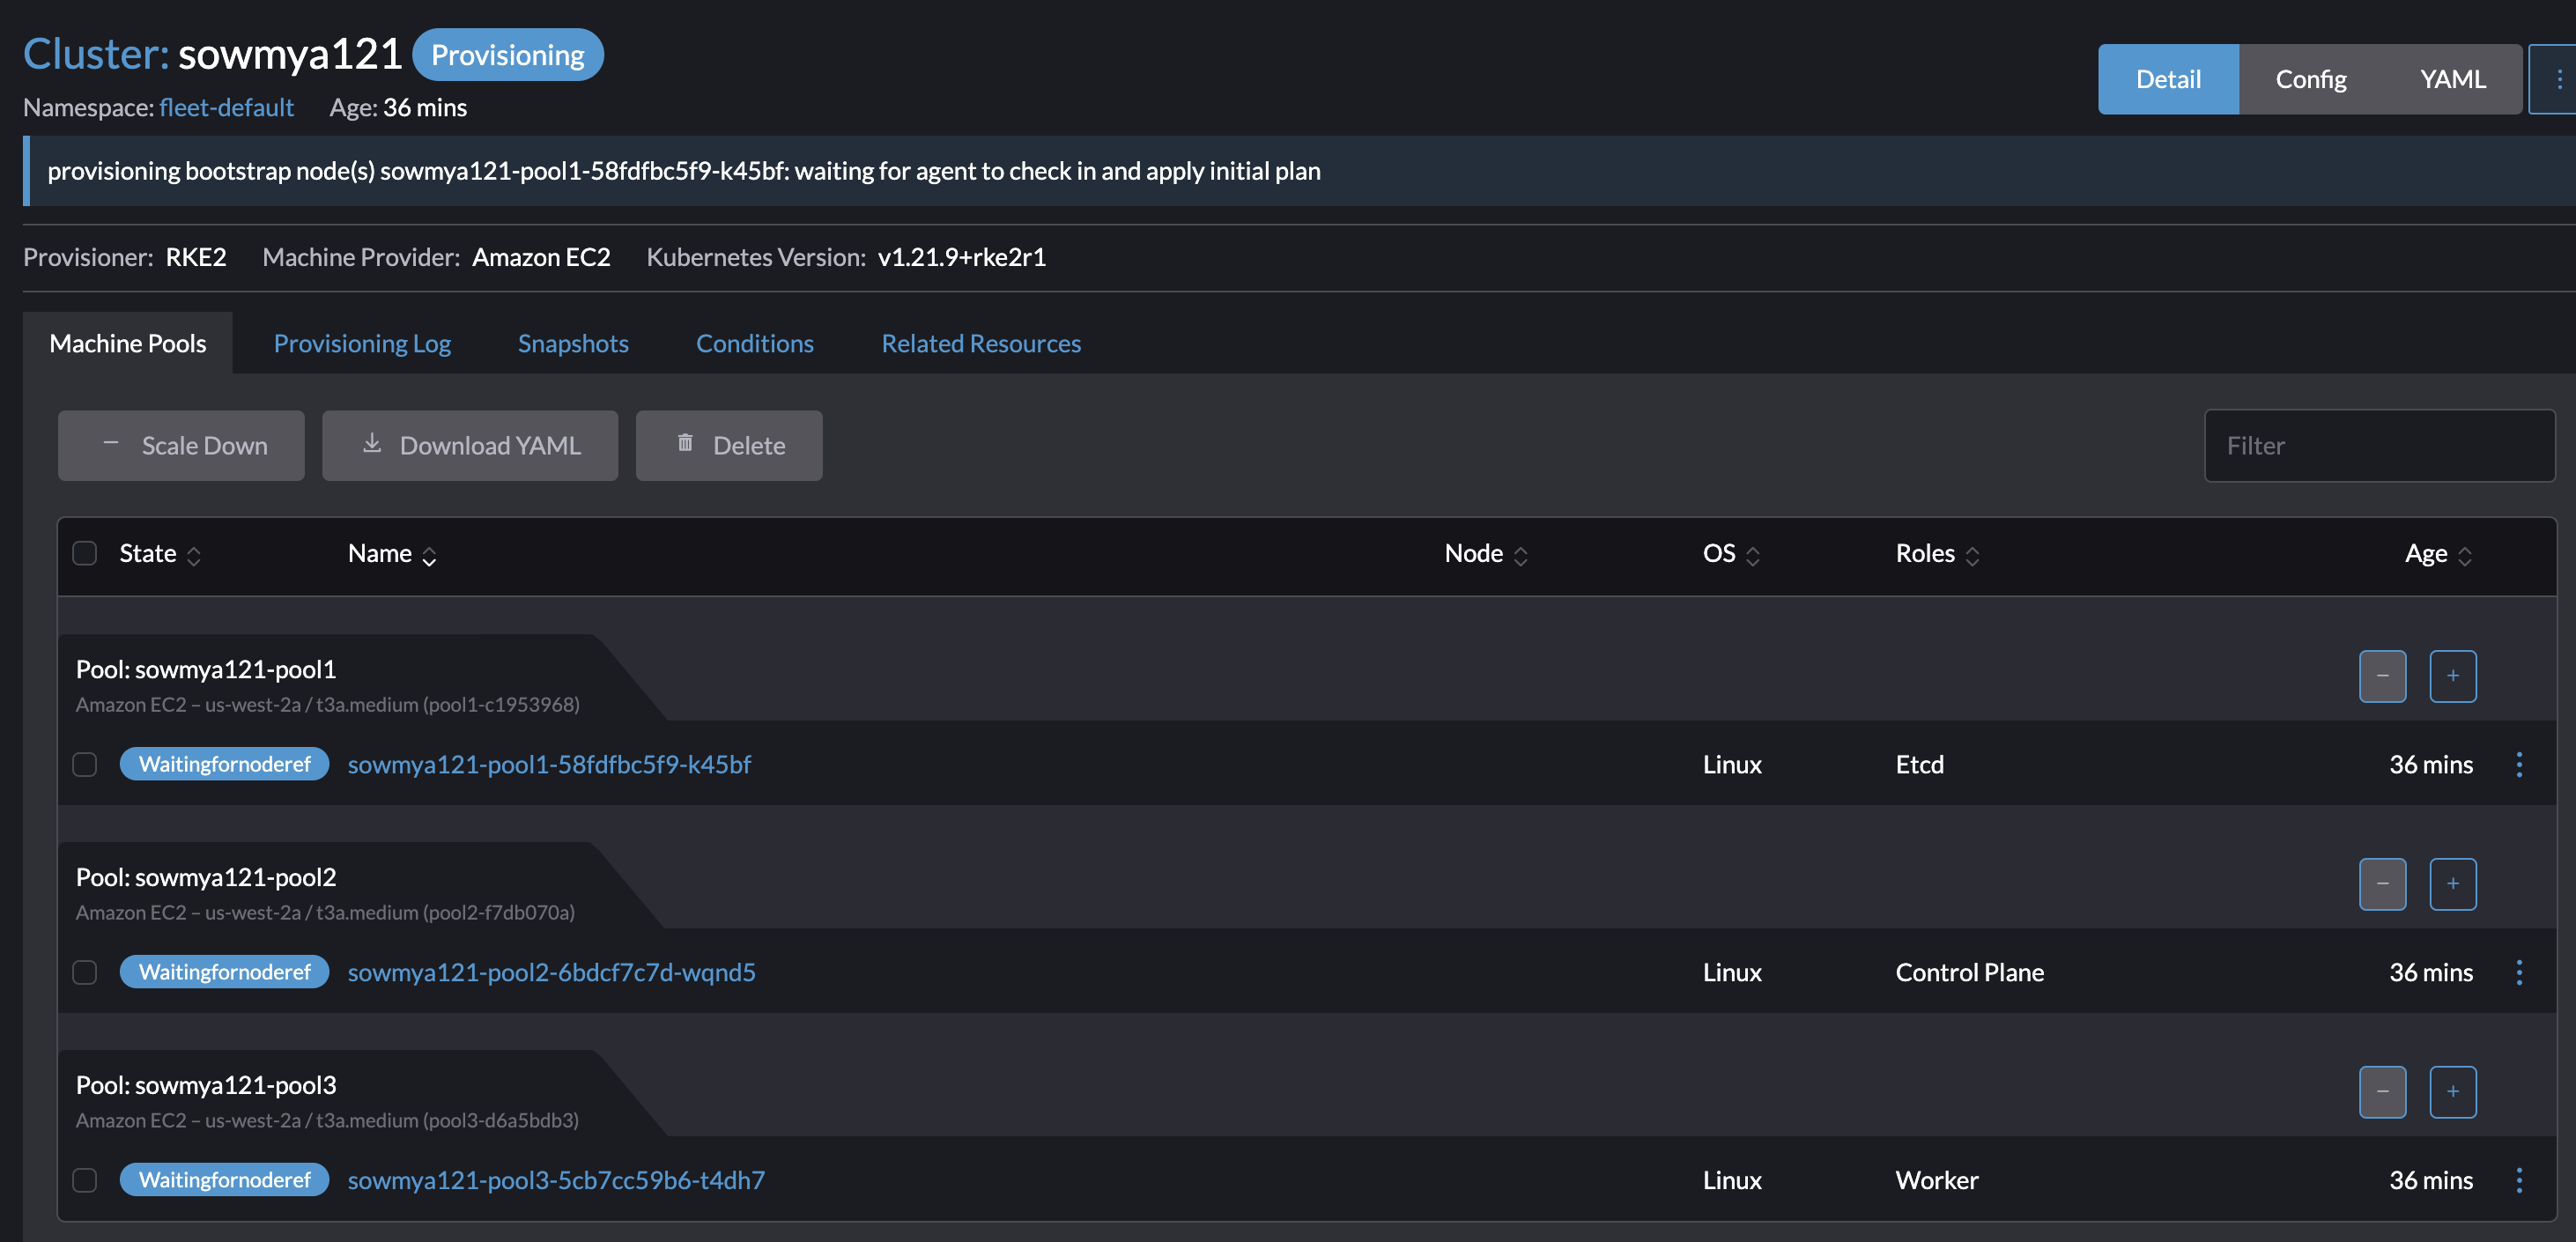
Task: Click the trash icon on the Delete button
Action: (685, 445)
